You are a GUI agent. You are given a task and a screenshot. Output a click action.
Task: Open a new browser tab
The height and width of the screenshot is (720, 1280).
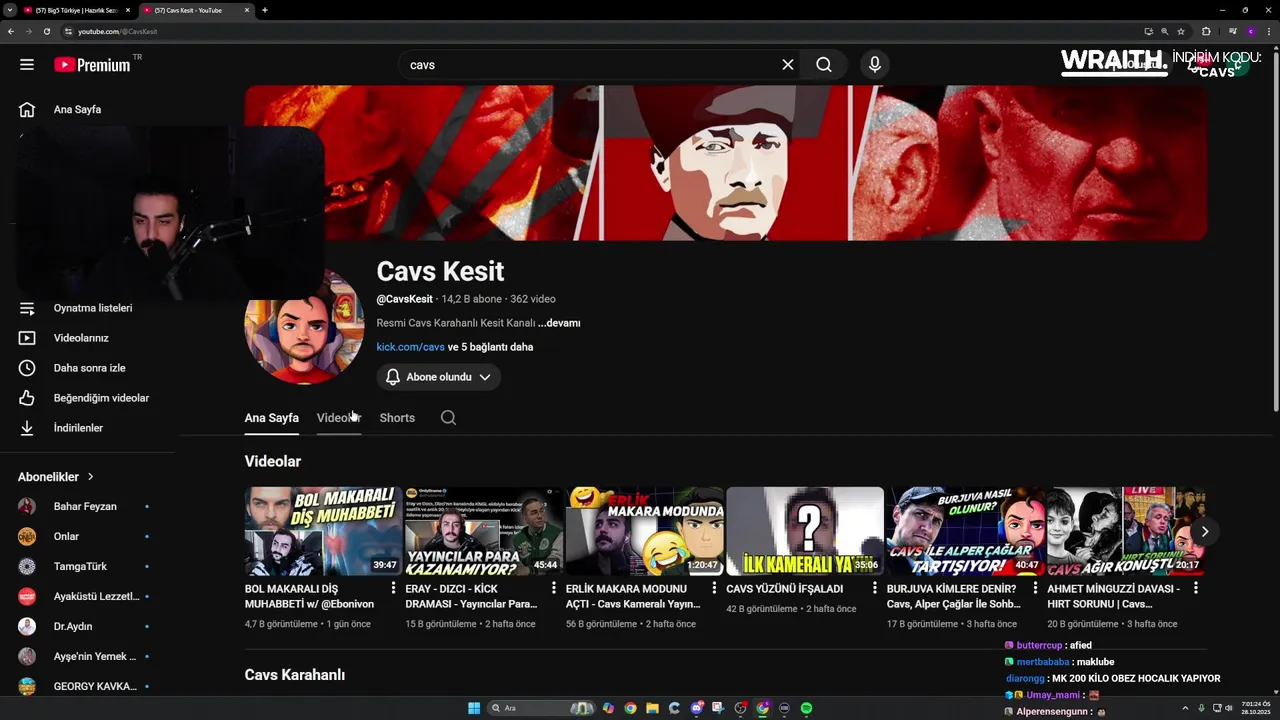[264, 10]
